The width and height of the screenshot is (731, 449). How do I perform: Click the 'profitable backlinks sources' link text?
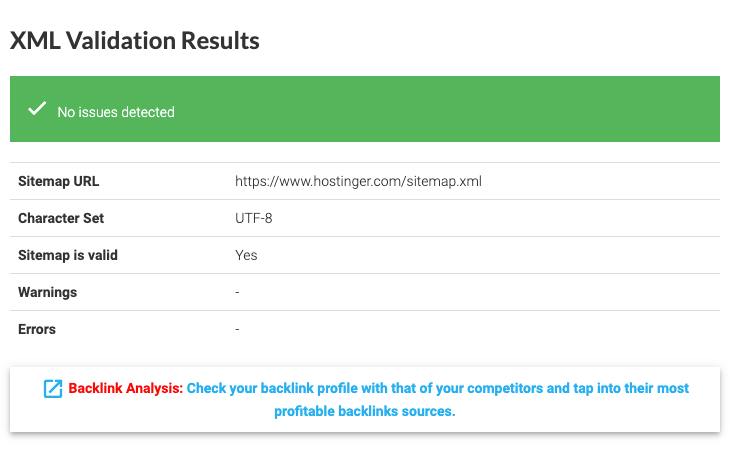click(x=364, y=411)
